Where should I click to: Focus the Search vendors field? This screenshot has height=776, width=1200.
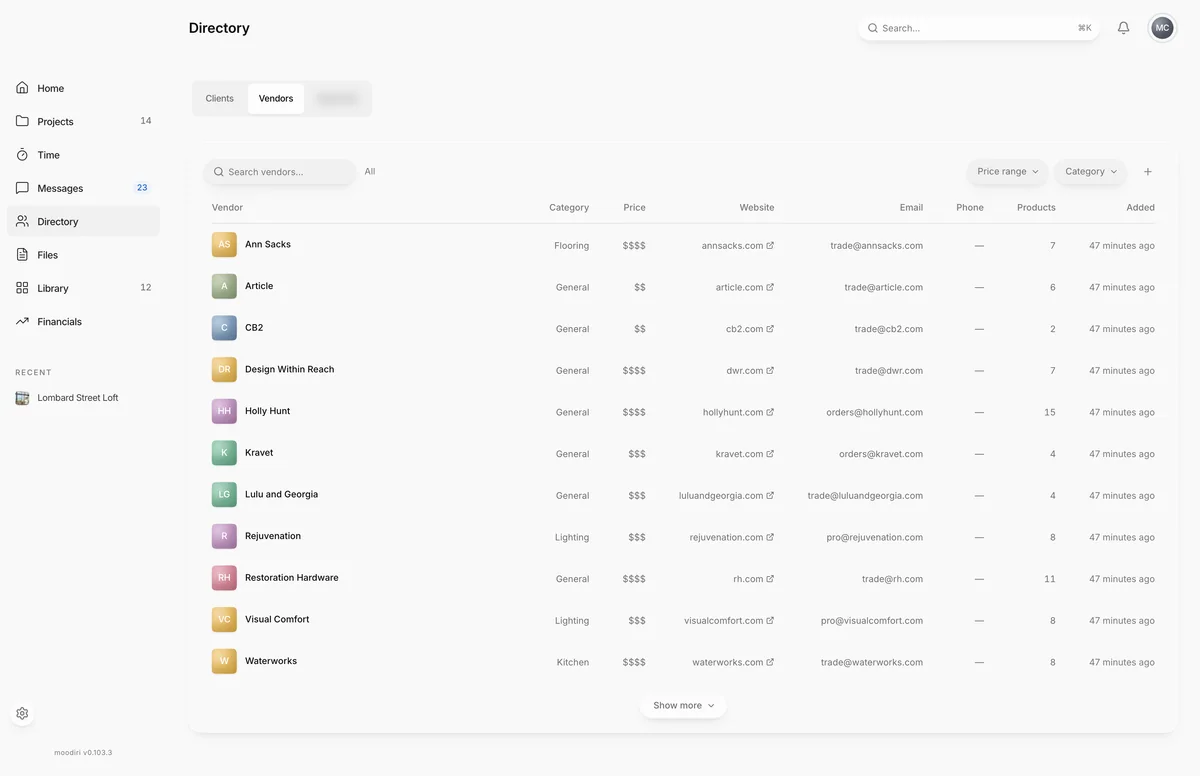click(279, 172)
